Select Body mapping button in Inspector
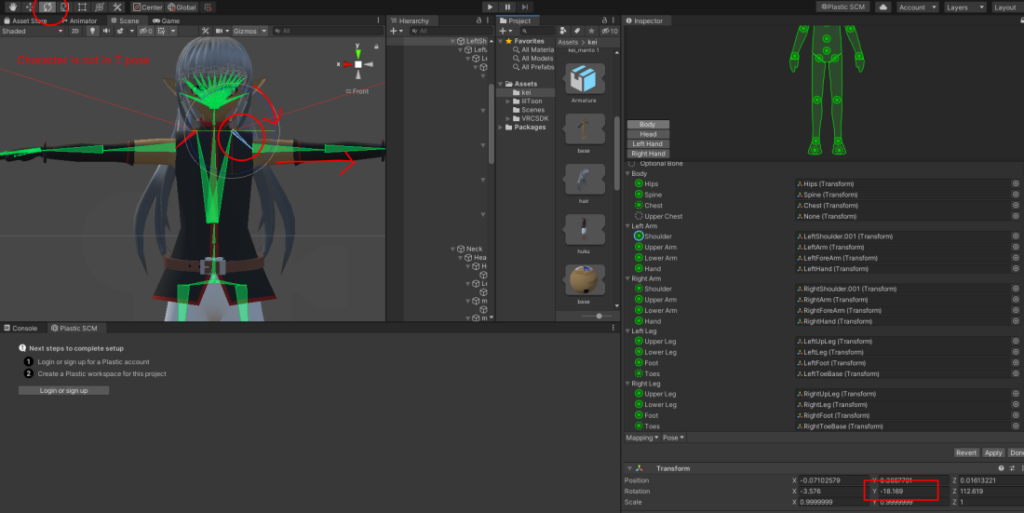The image size is (1024, 513). (x=648, y=124)
